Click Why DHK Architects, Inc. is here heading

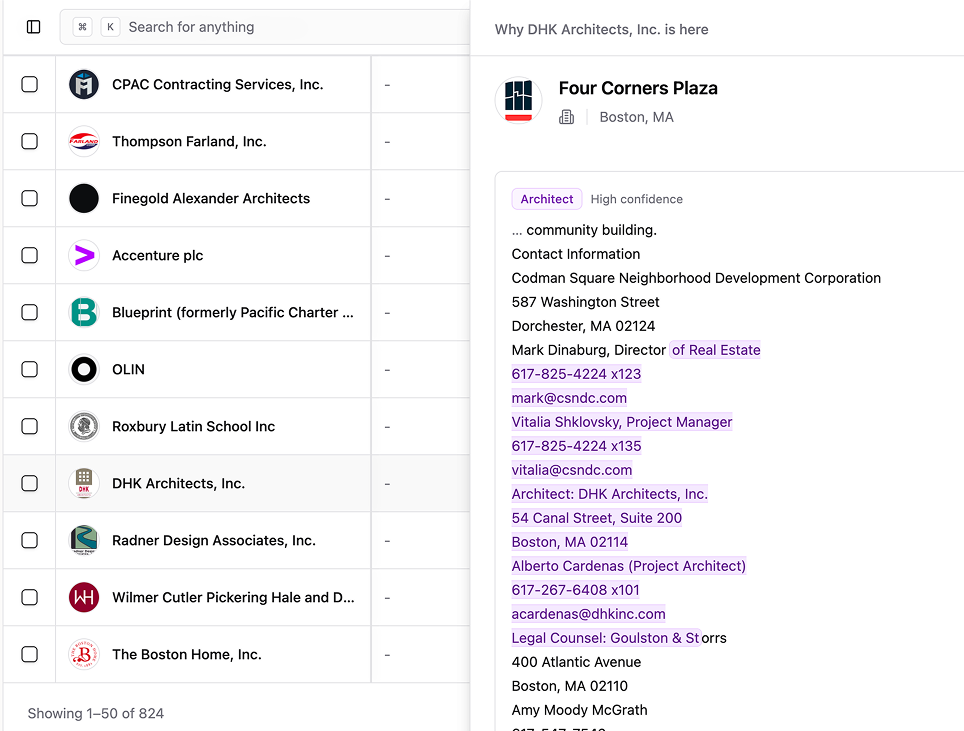click(x=601, y=30)
